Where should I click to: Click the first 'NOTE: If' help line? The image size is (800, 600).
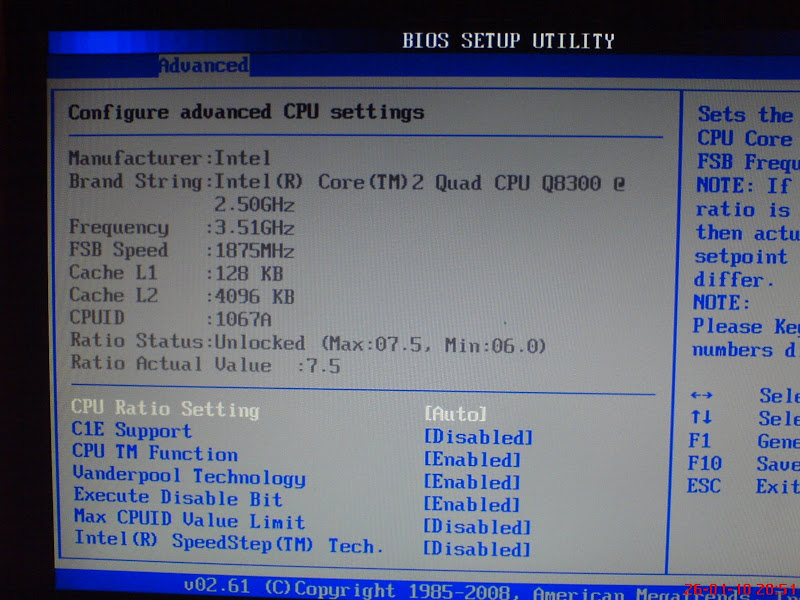click(x=744, y=185)
